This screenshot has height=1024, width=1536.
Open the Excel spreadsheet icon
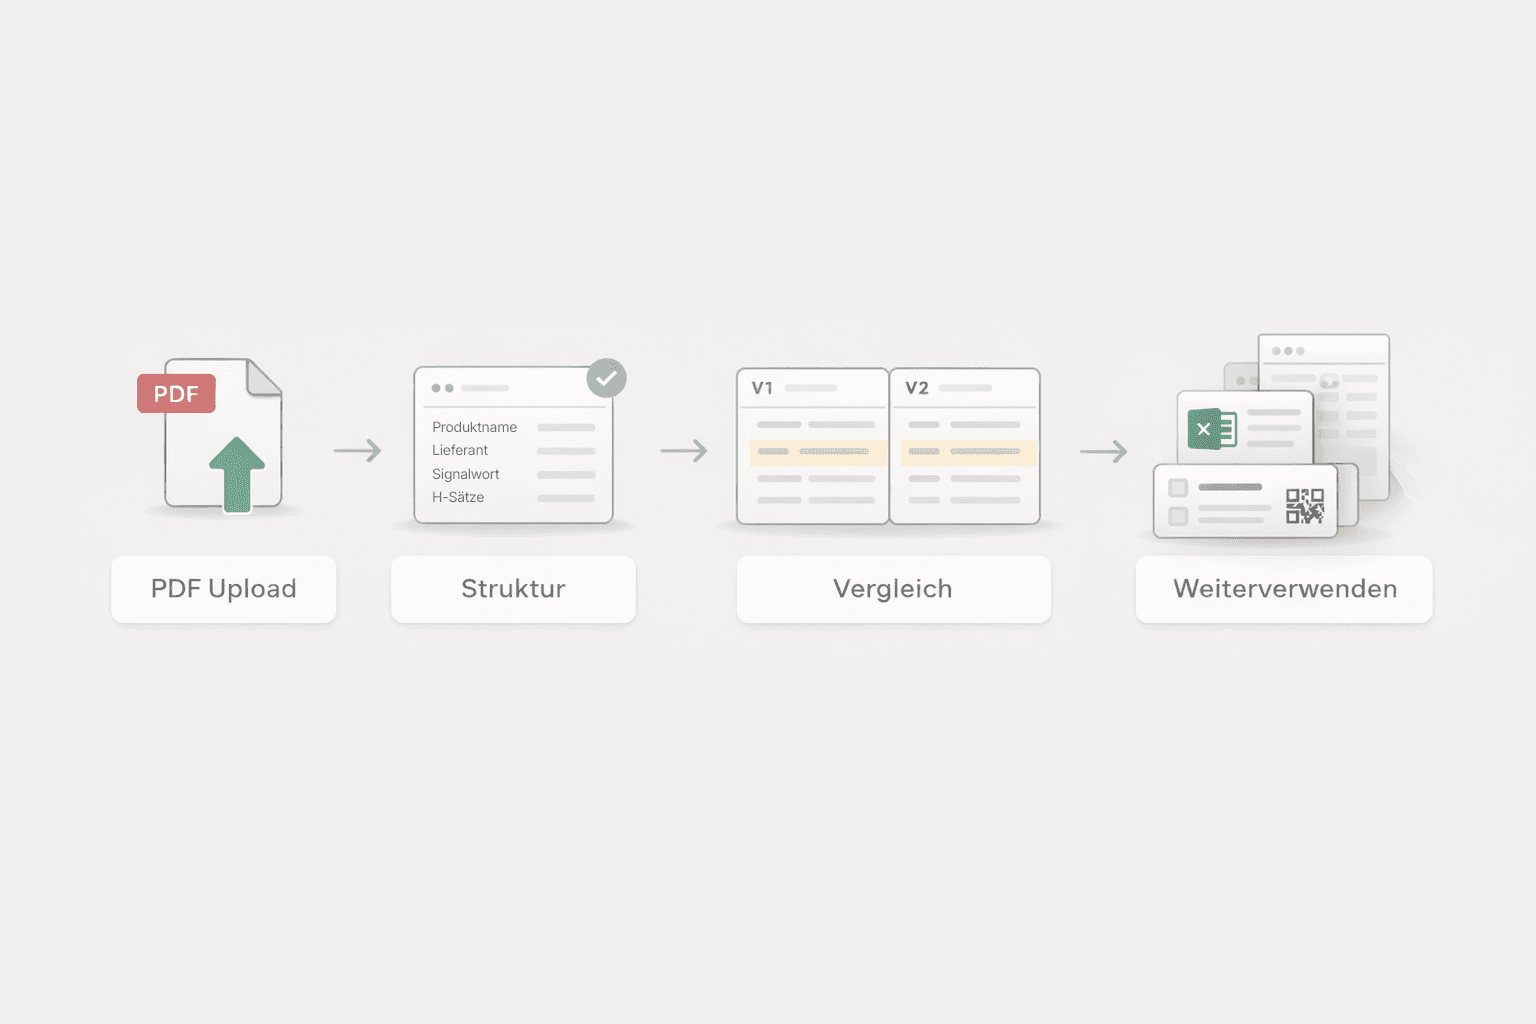[1210, 428]
